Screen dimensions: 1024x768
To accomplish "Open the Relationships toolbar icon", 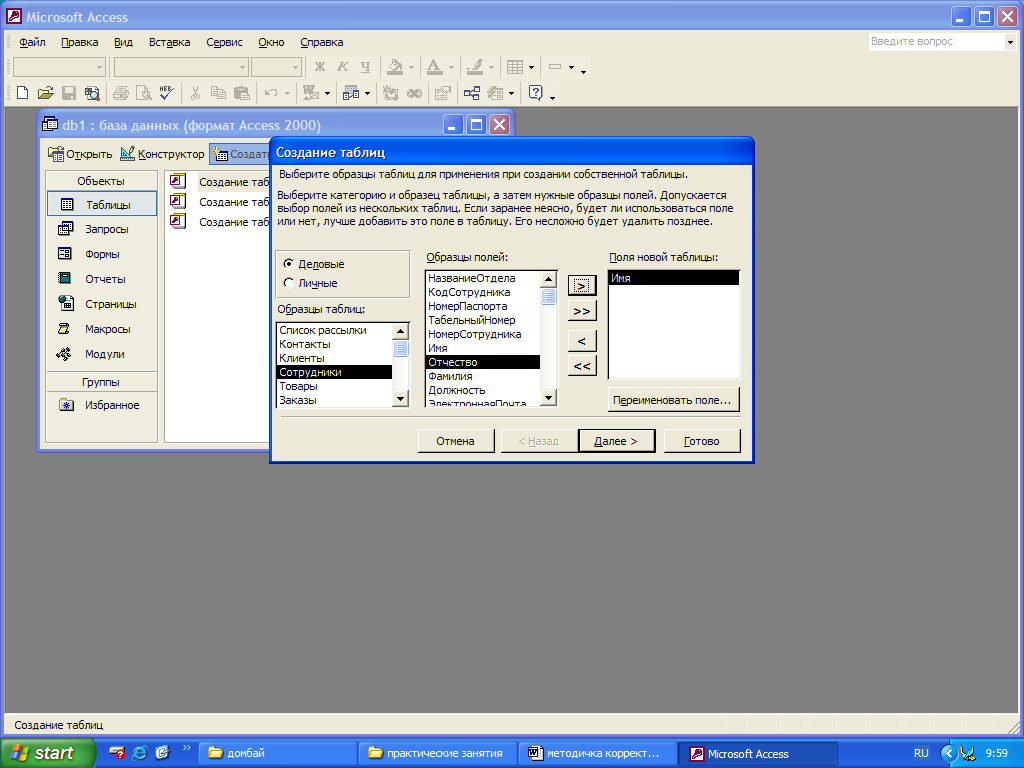I will click(x=472, y=93).
